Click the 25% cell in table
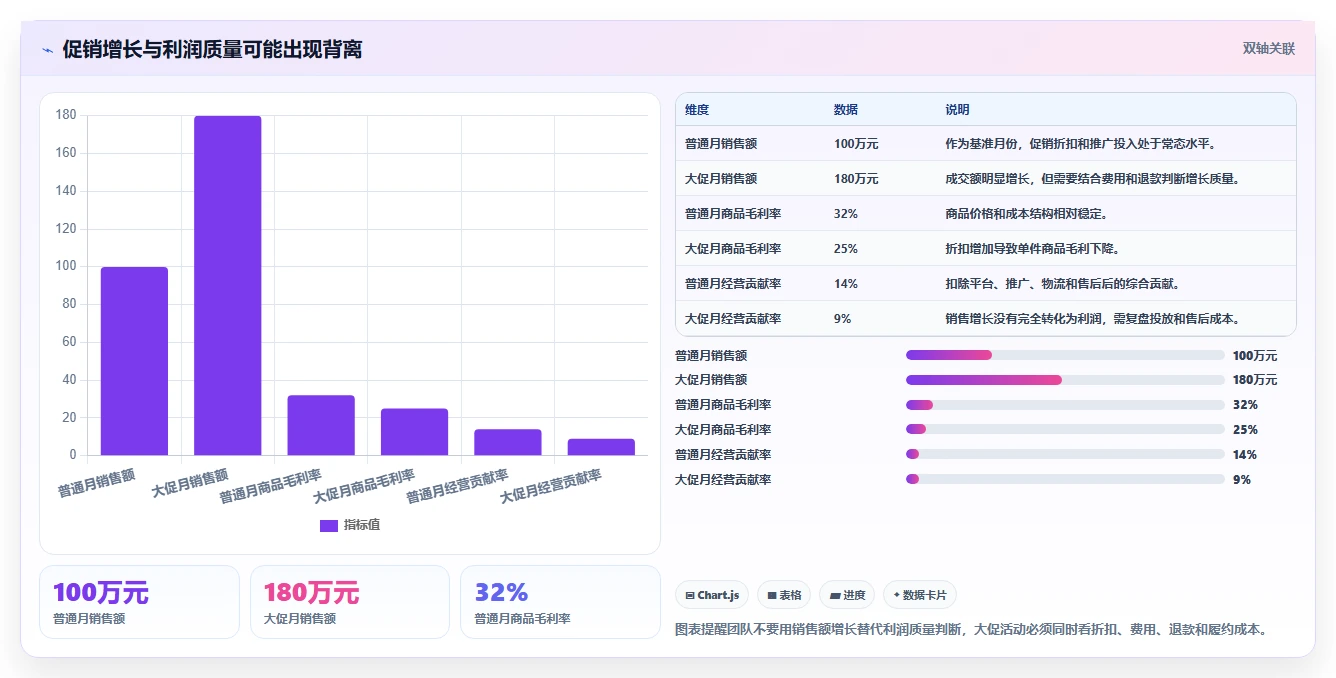Screen dimensions: 1336x678 846,249
